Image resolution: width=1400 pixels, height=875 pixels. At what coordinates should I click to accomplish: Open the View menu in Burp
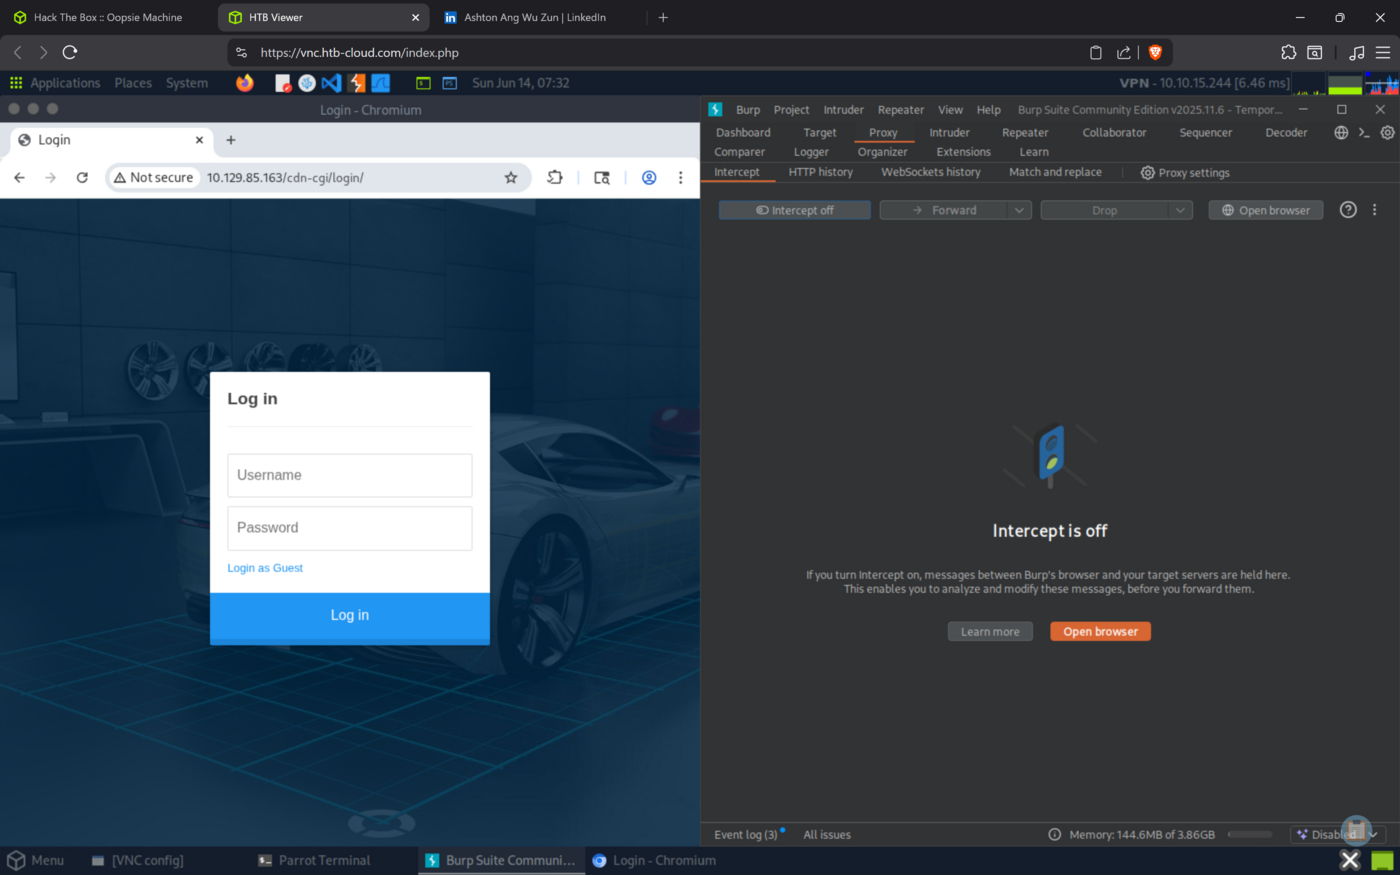coord(950,110)
